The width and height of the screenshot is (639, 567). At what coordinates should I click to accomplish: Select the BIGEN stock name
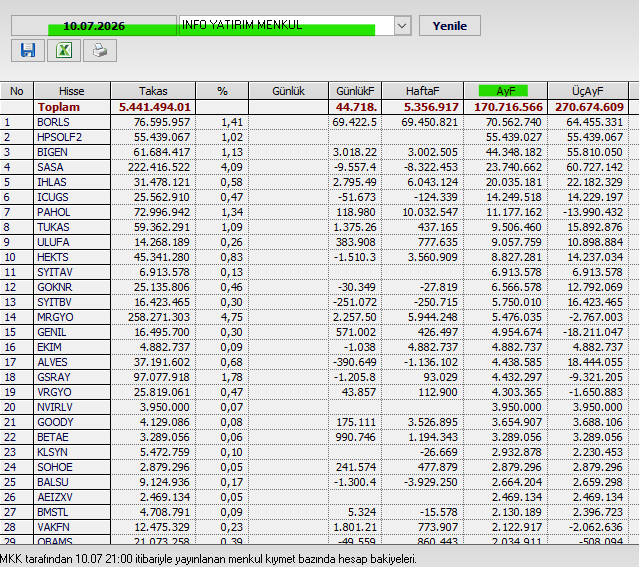pyautogui.click(x=53, y=152)
